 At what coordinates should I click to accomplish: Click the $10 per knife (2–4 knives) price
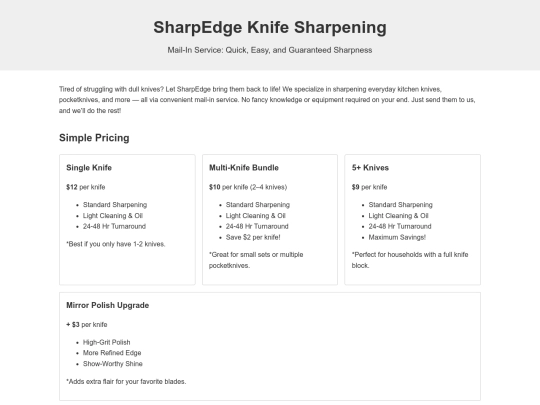click(x=248, y=187)
